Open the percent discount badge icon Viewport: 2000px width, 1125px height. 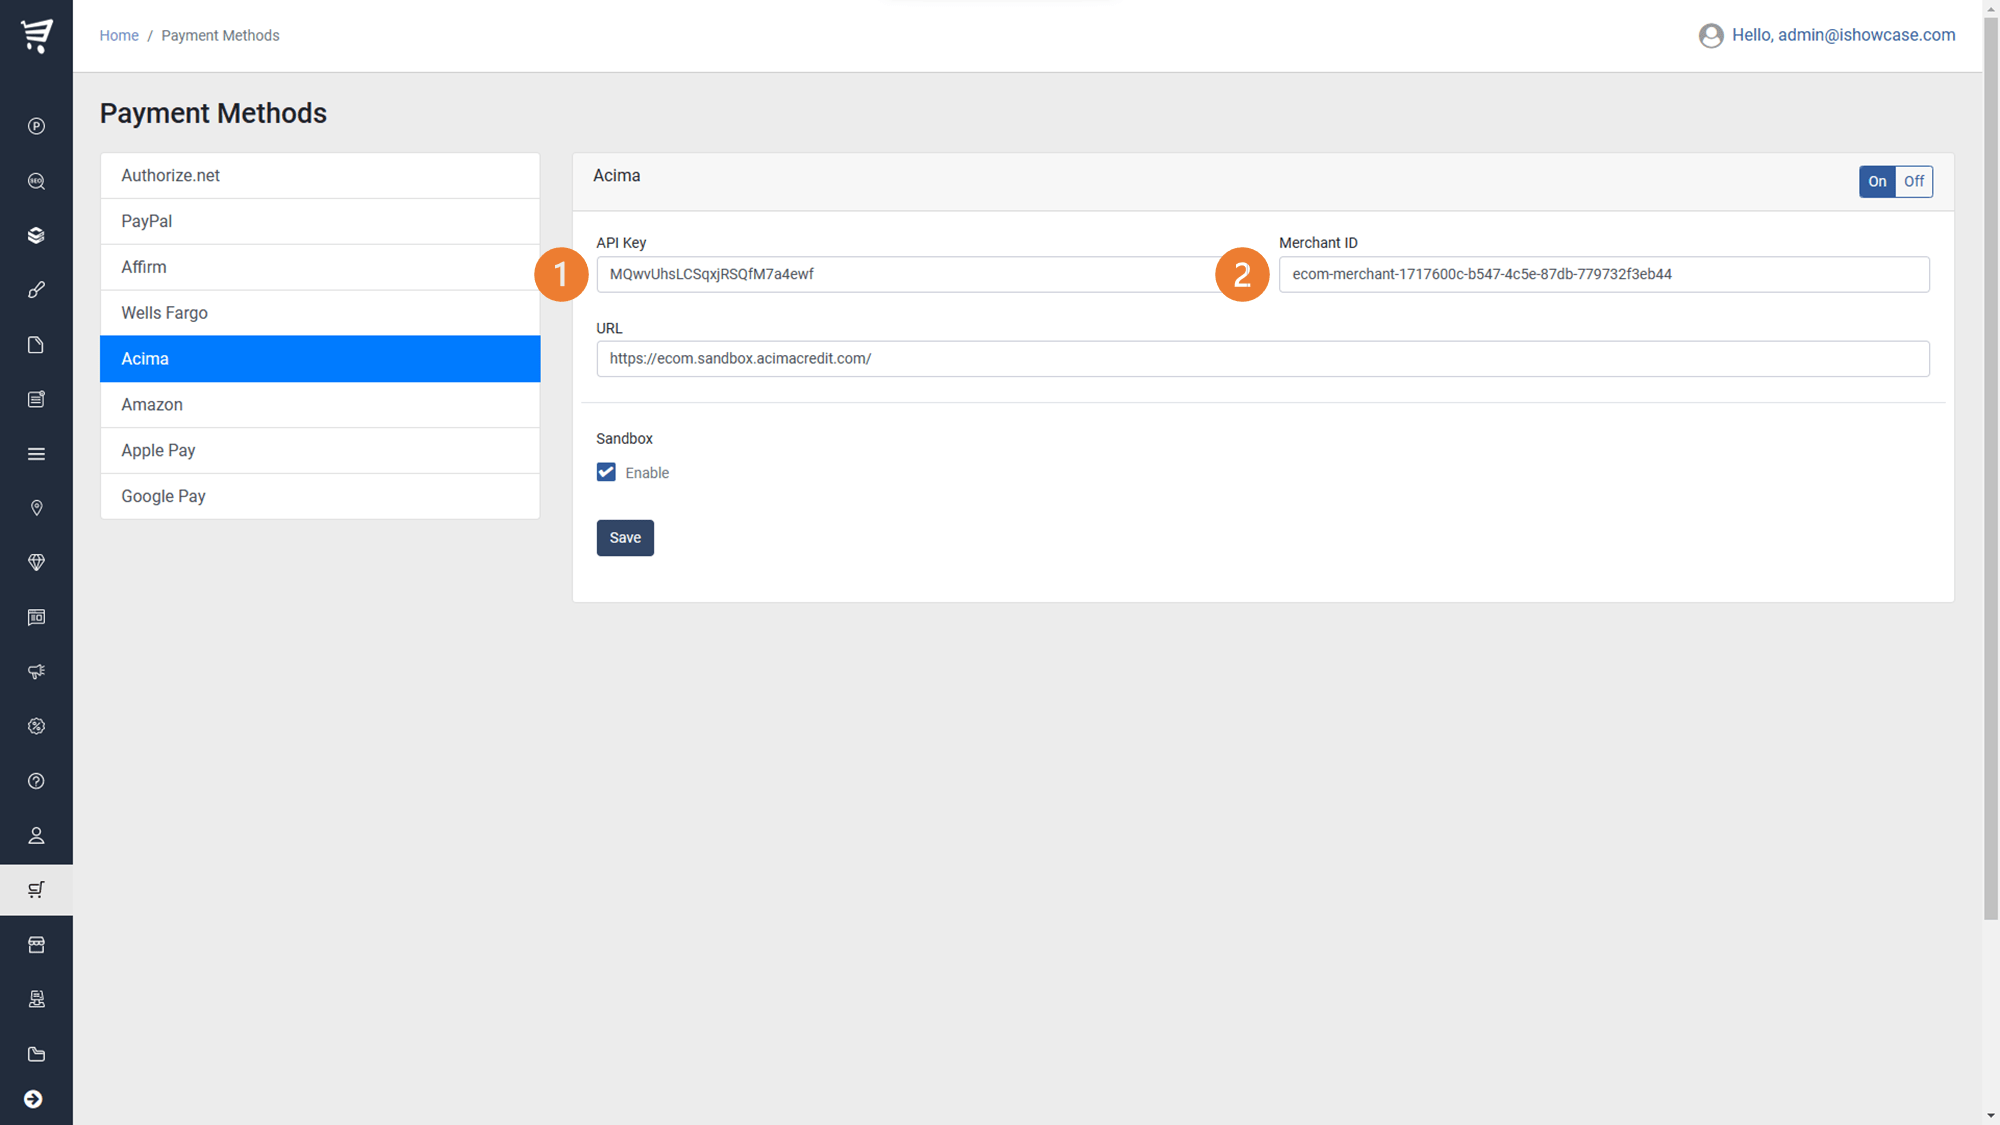click(x=36, y=726)
